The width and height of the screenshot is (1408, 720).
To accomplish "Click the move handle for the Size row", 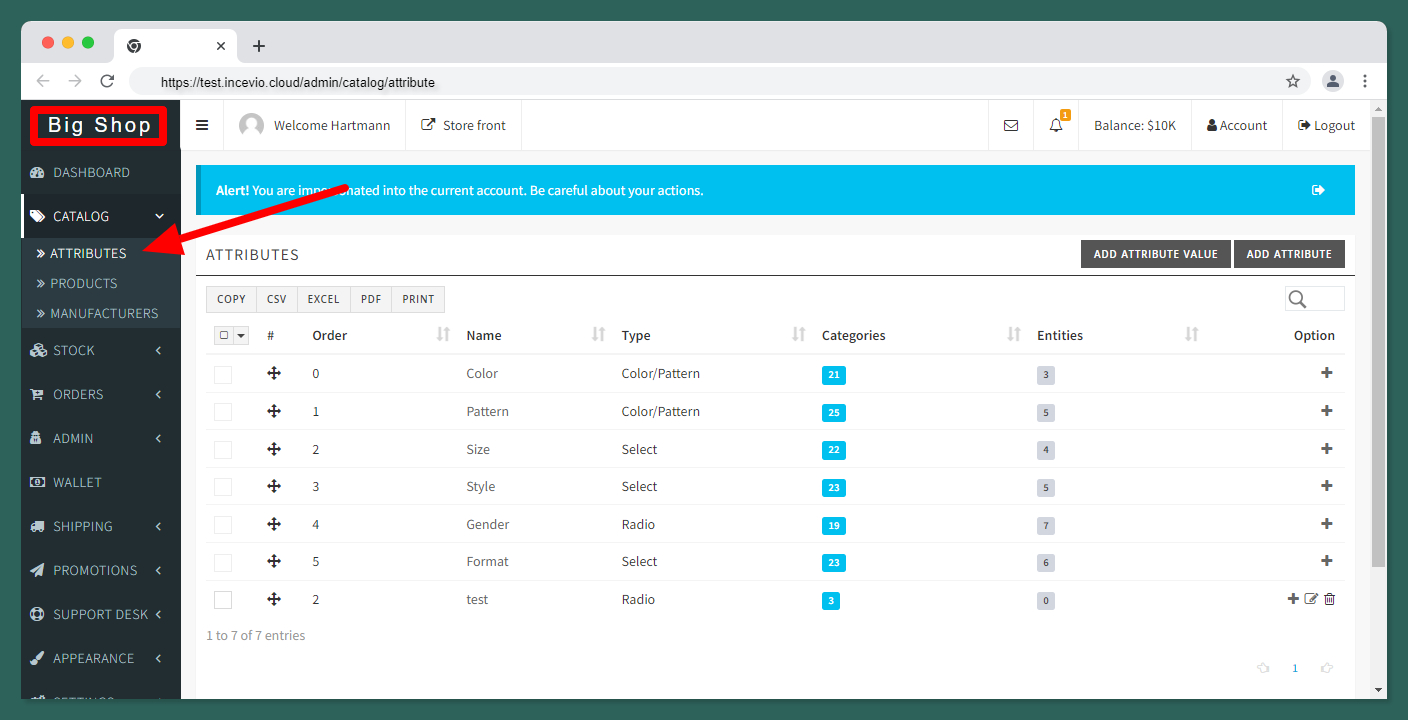I will (274, 449).
